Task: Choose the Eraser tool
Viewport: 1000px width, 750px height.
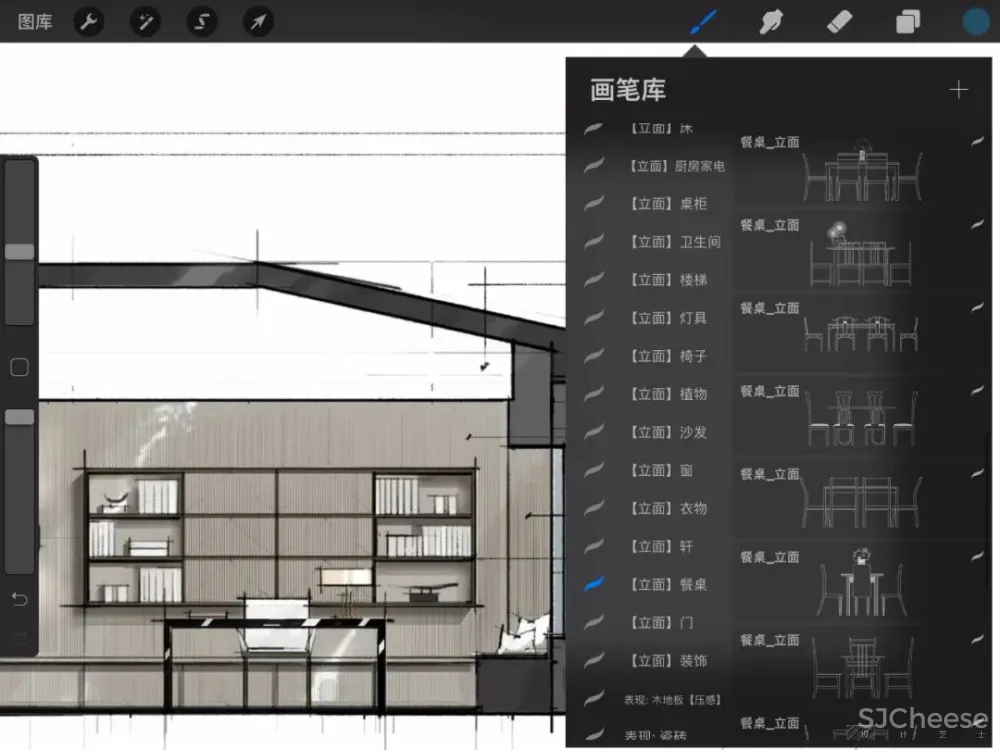Action: (838, 21)
